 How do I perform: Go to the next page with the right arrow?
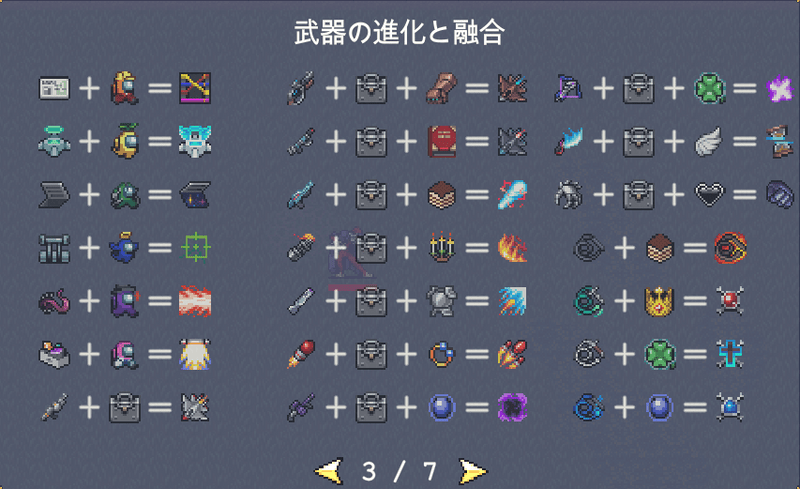coord(473,471)
